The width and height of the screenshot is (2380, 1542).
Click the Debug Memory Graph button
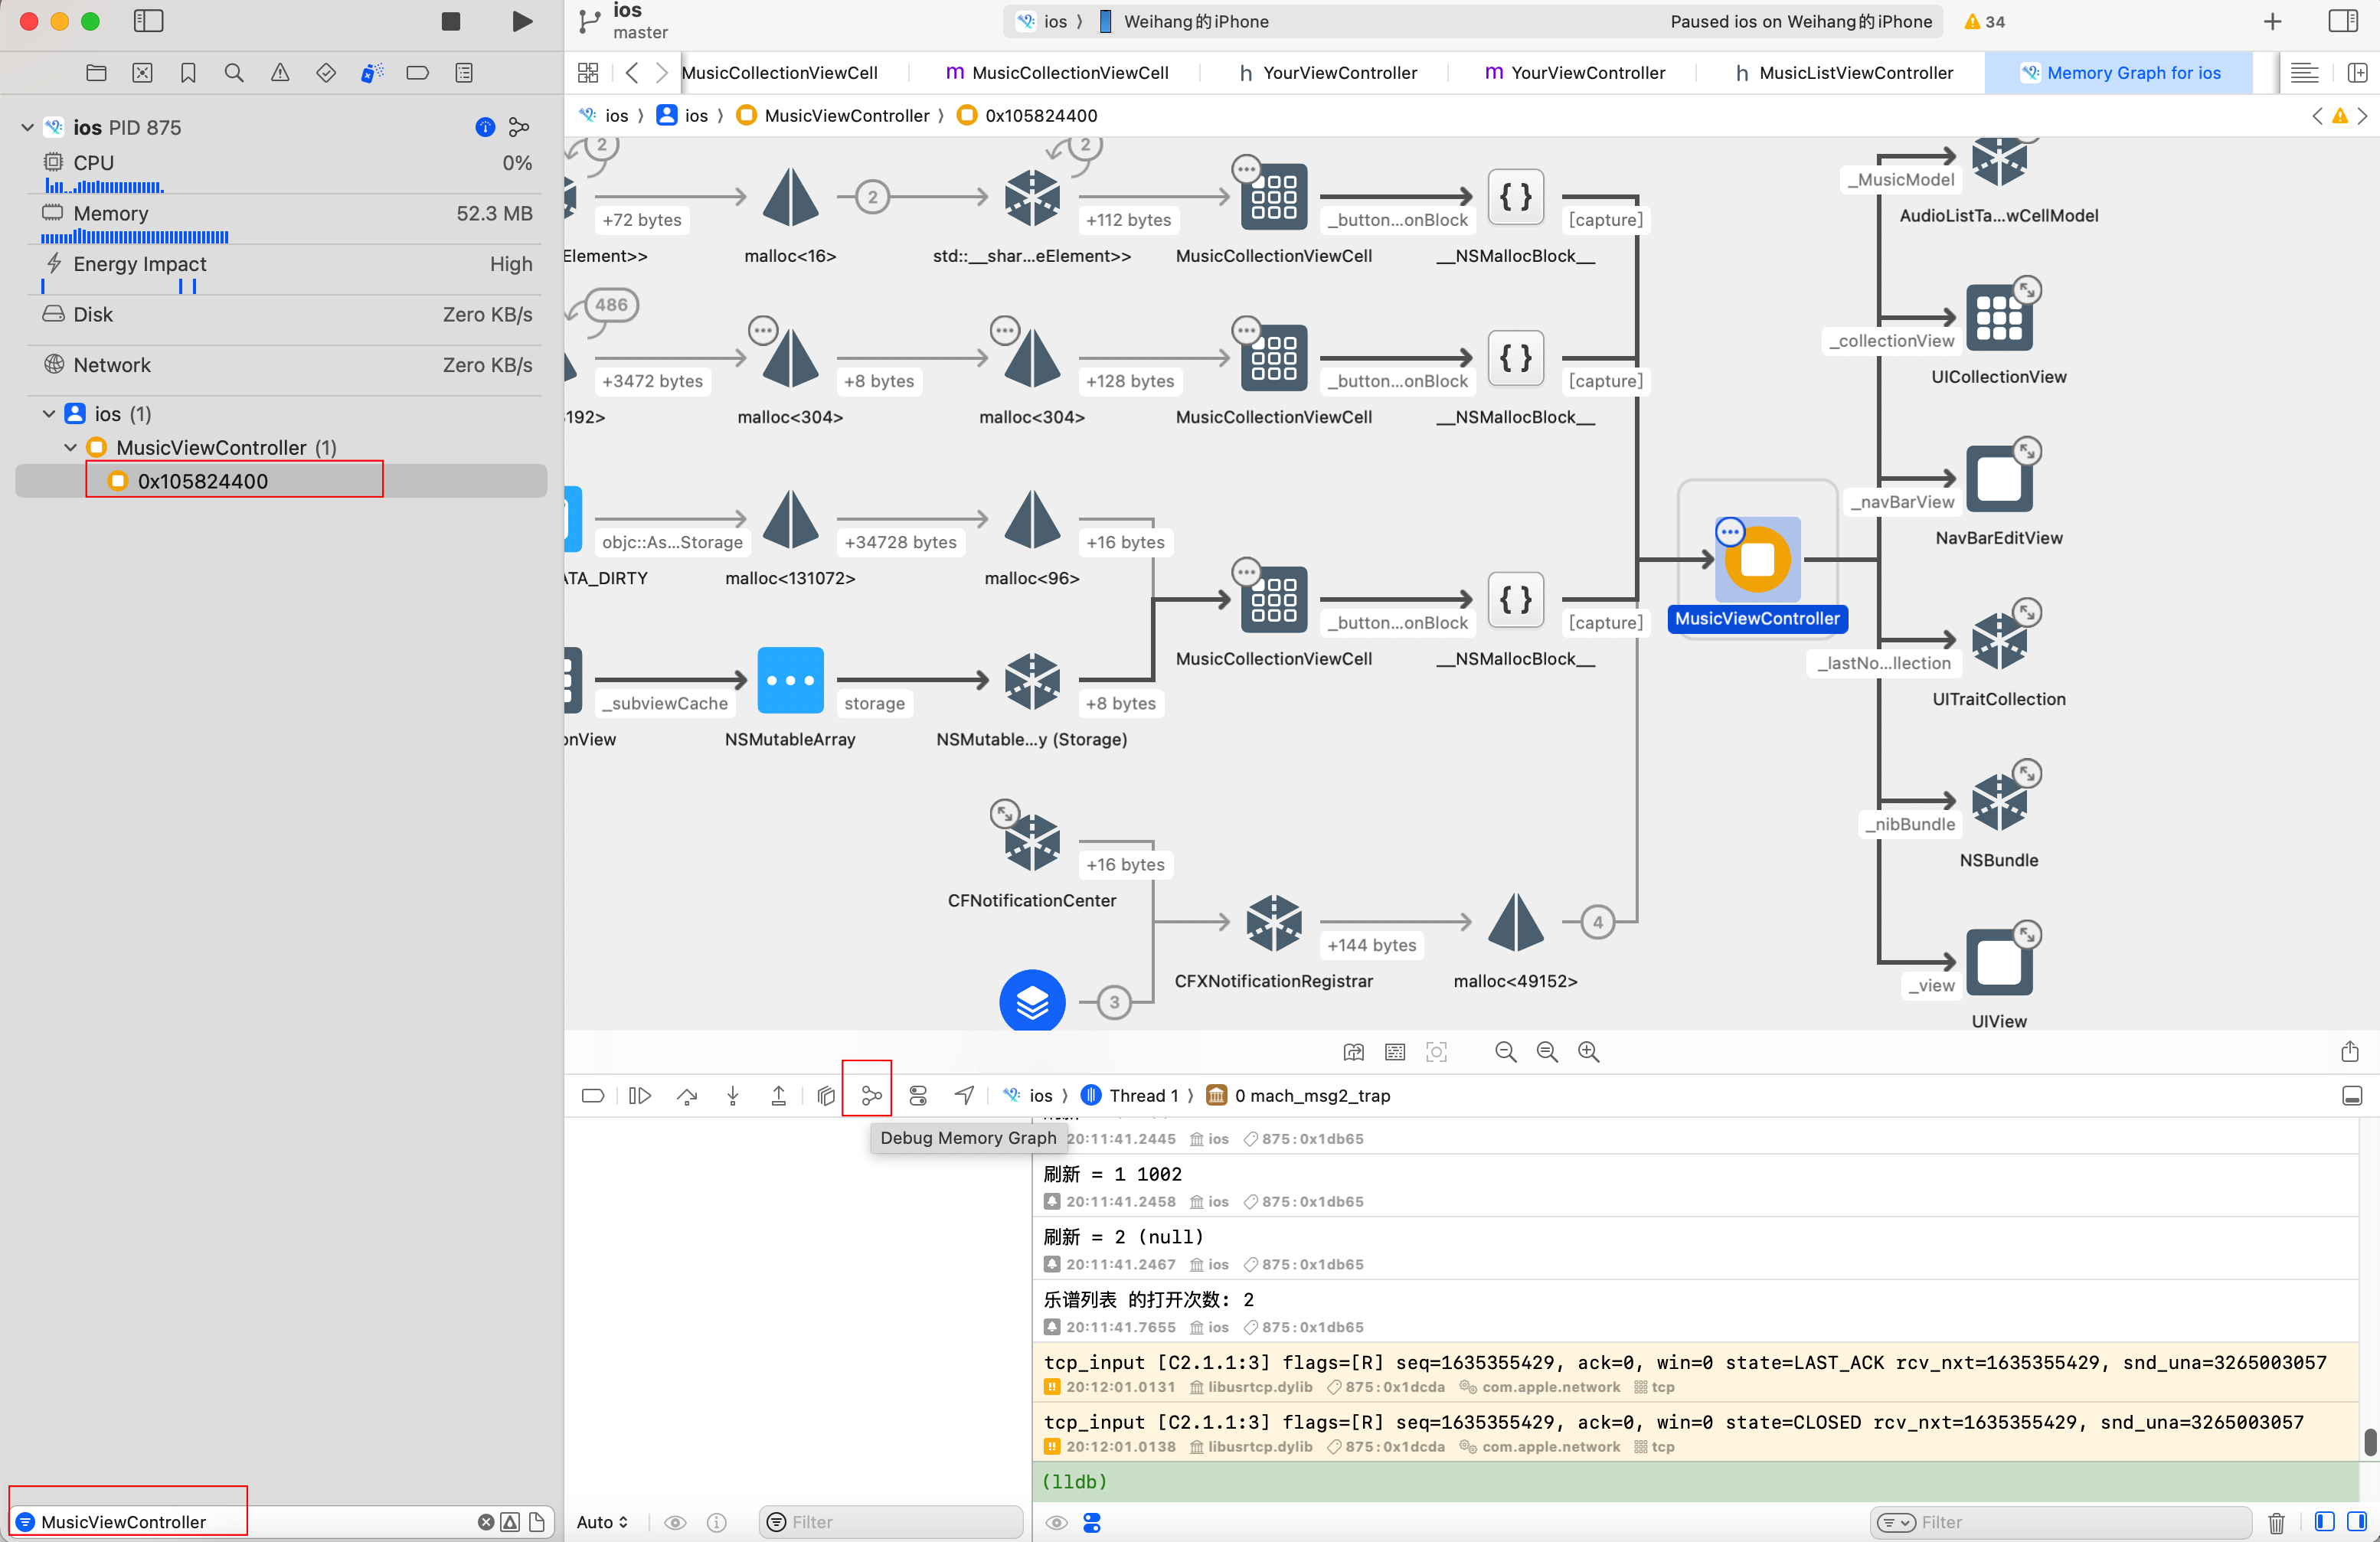(871, 1096)
